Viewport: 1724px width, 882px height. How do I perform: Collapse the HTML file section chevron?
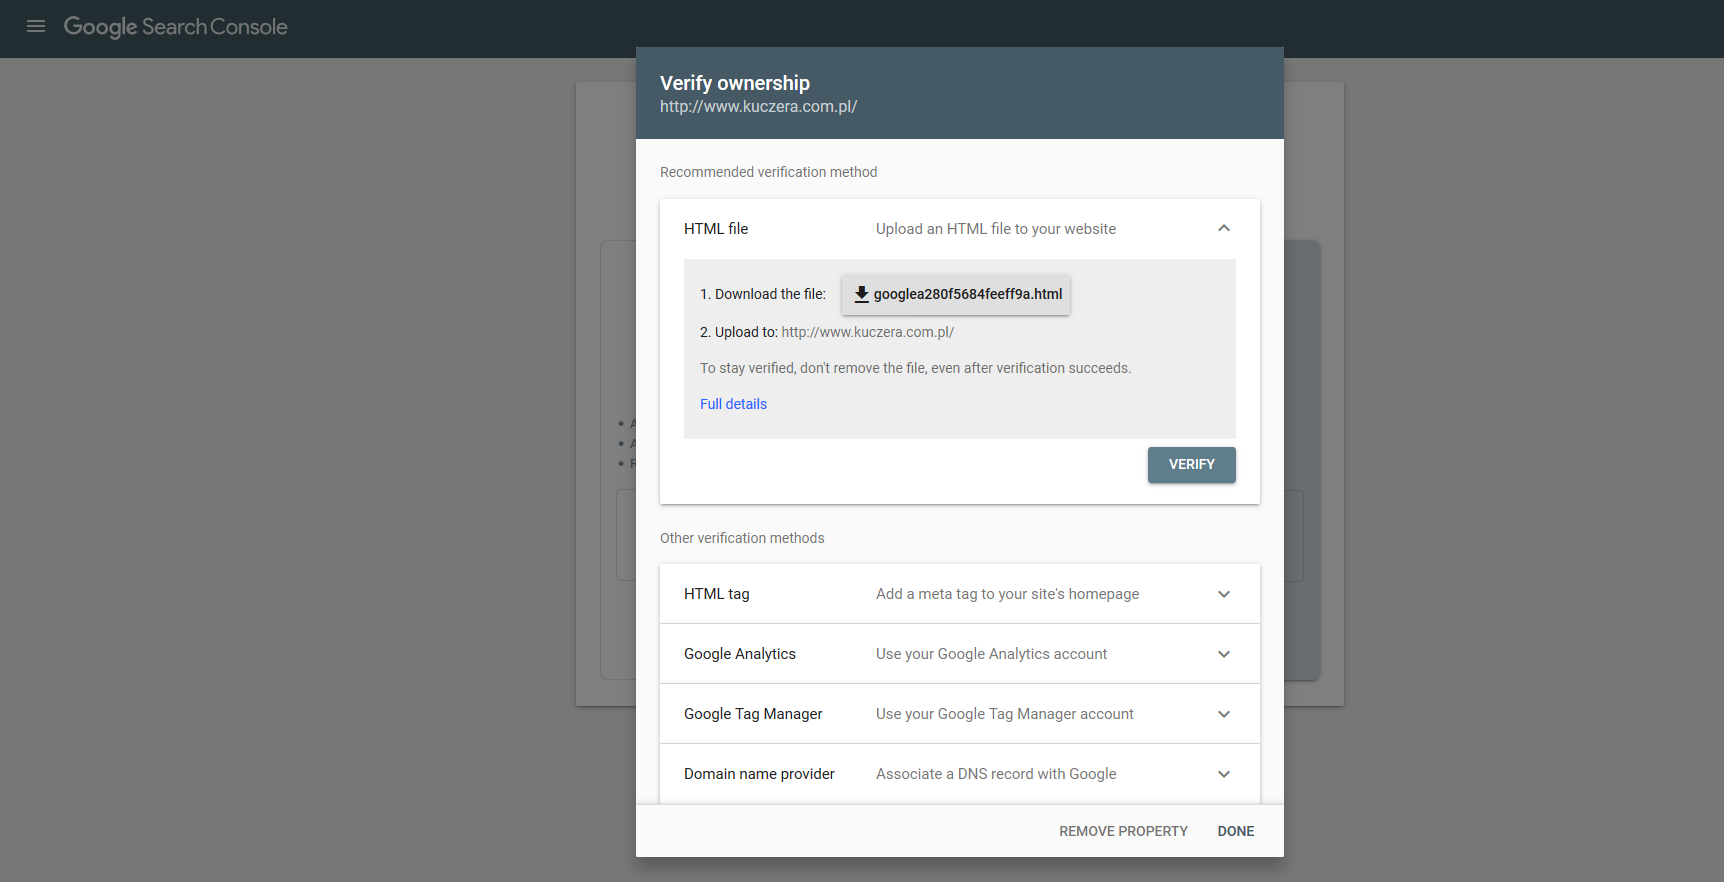[x=1223, y=229]
